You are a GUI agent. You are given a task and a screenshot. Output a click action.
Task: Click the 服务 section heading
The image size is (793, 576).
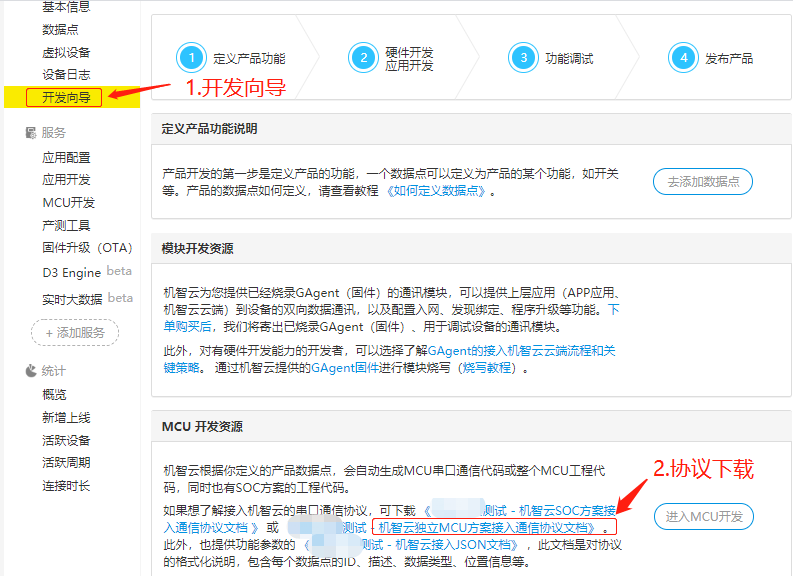pos(54,132)
